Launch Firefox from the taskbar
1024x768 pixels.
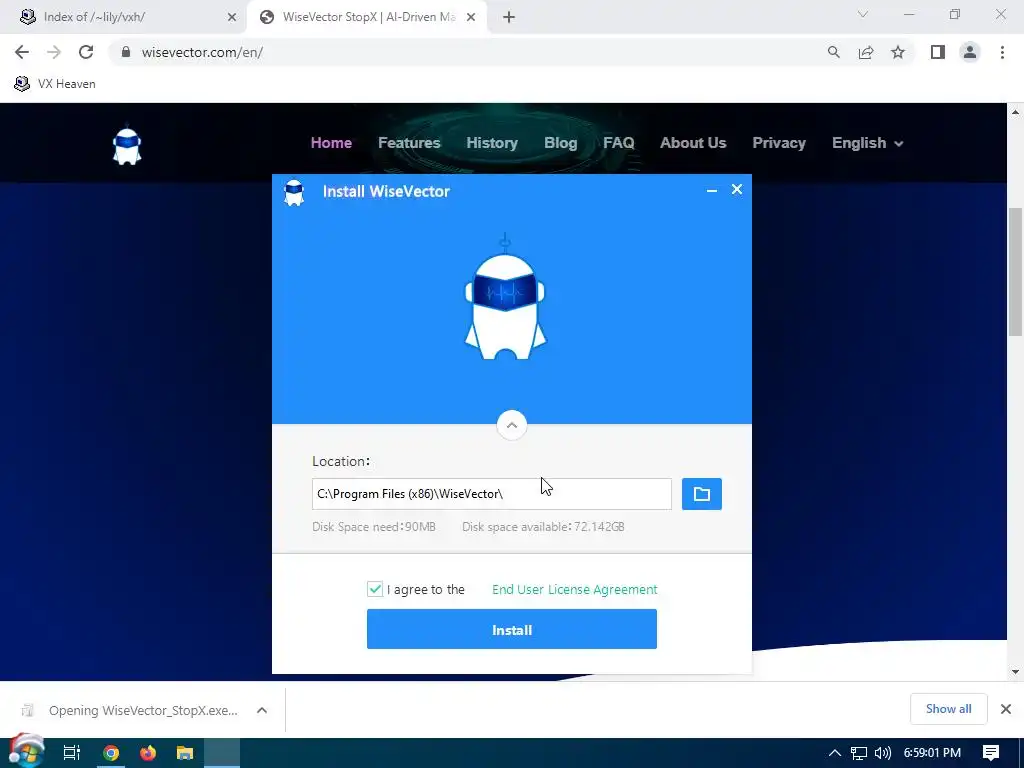pyautogui.click(x=148, y=753)
